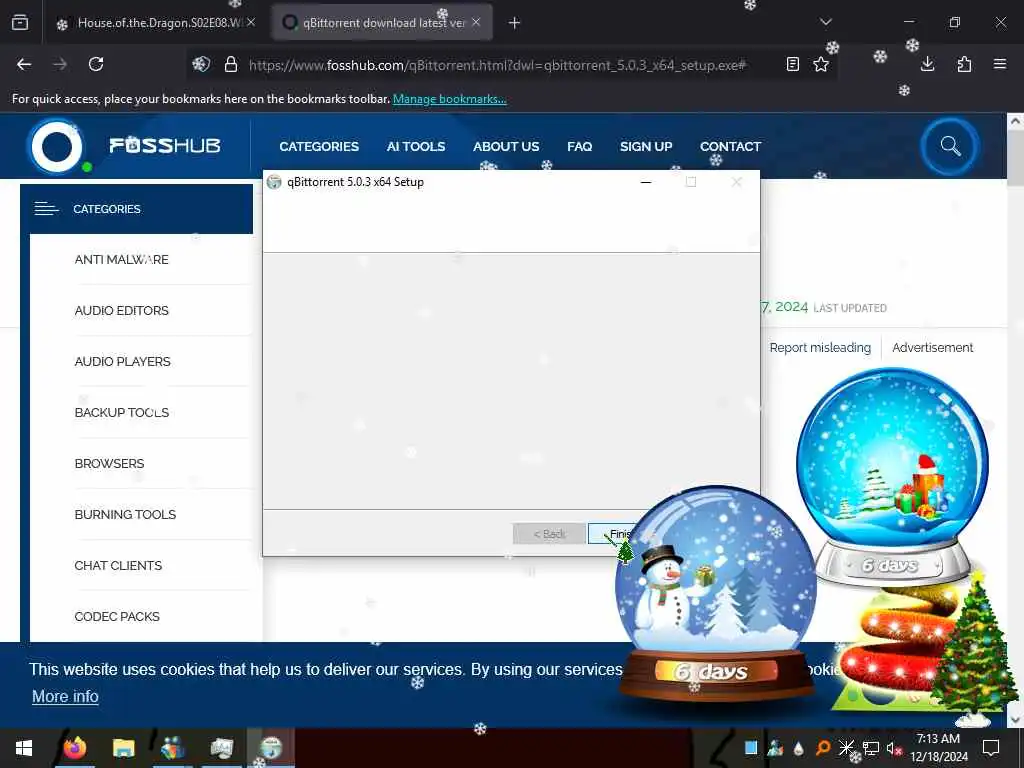Open AI TOOLS navigation item
The image size is (1024, 768).
pos(415,146)
